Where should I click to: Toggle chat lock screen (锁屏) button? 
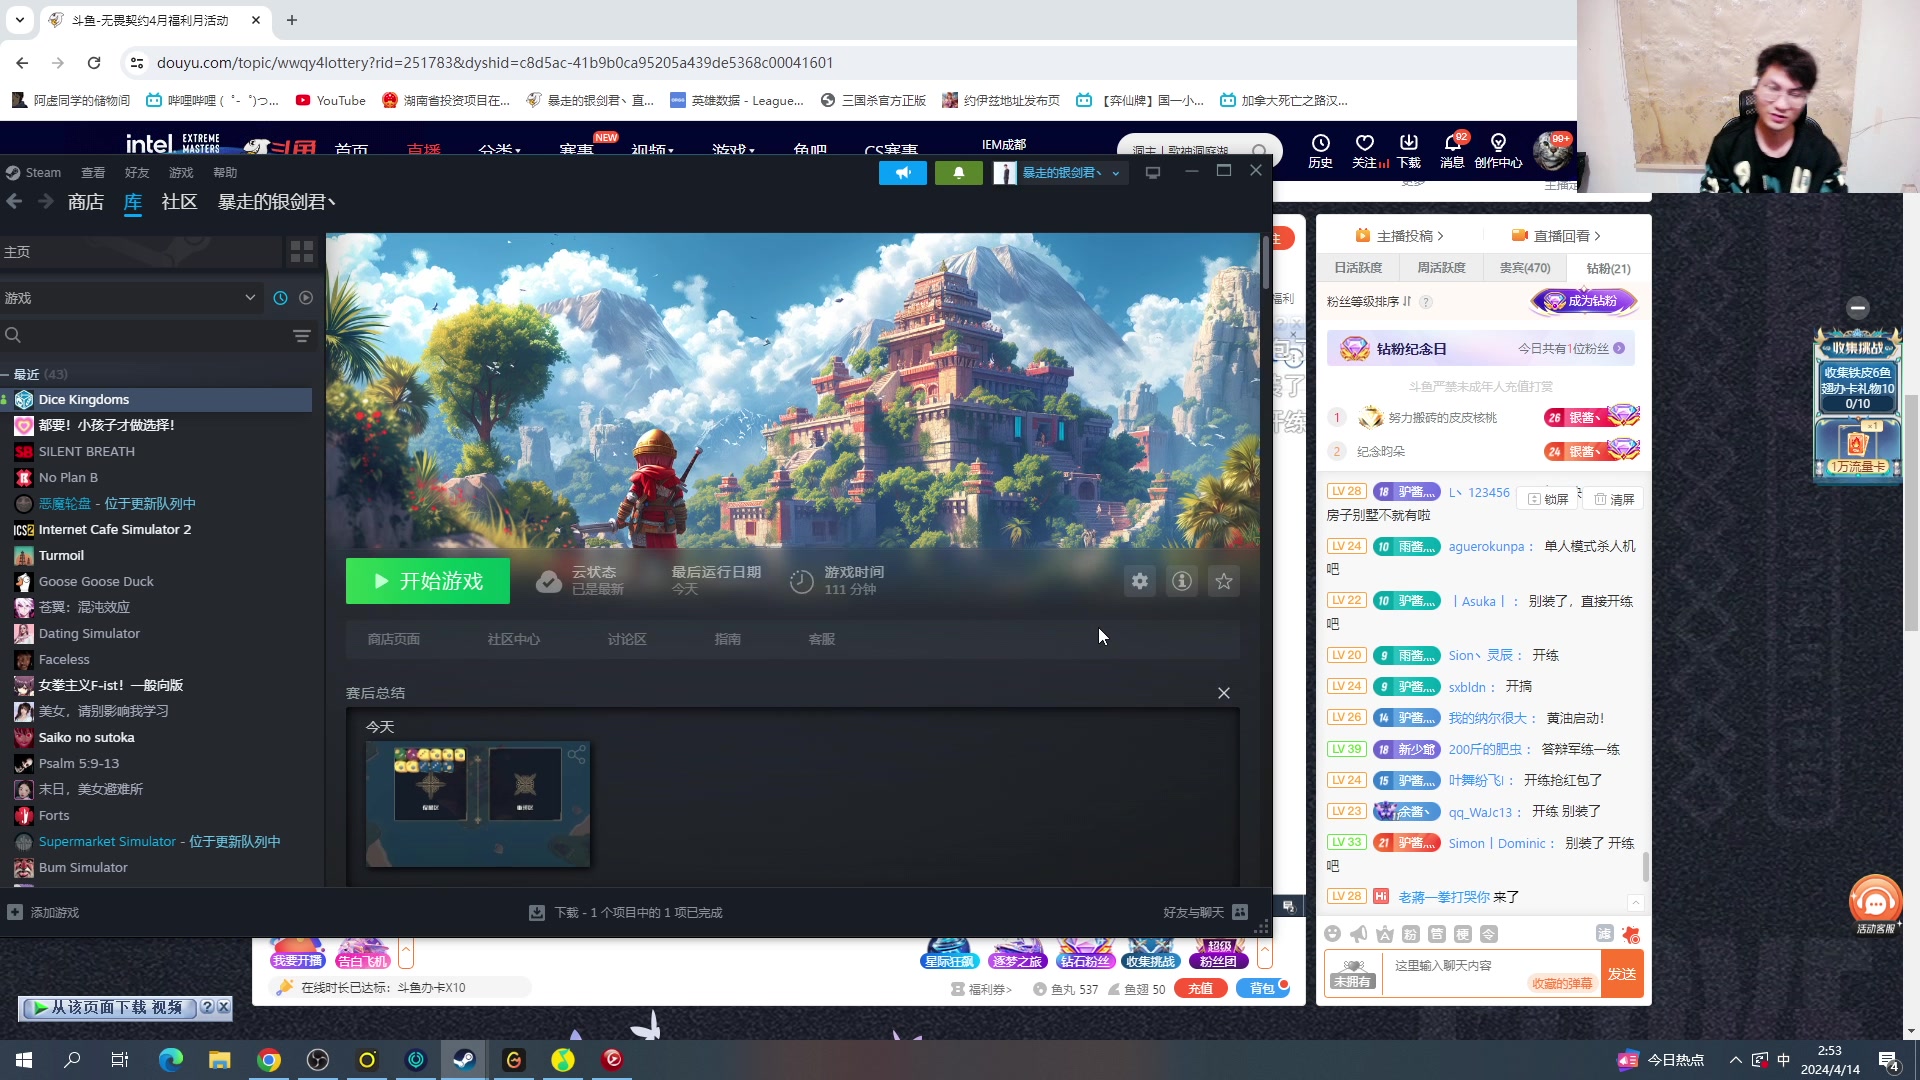coord(1547,499)
